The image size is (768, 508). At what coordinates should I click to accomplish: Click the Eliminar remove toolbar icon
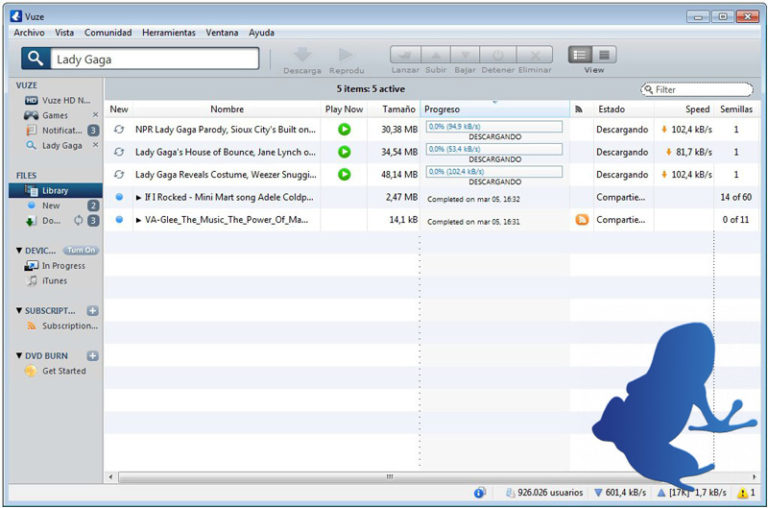pyautogui.click(x=535, y=55)
